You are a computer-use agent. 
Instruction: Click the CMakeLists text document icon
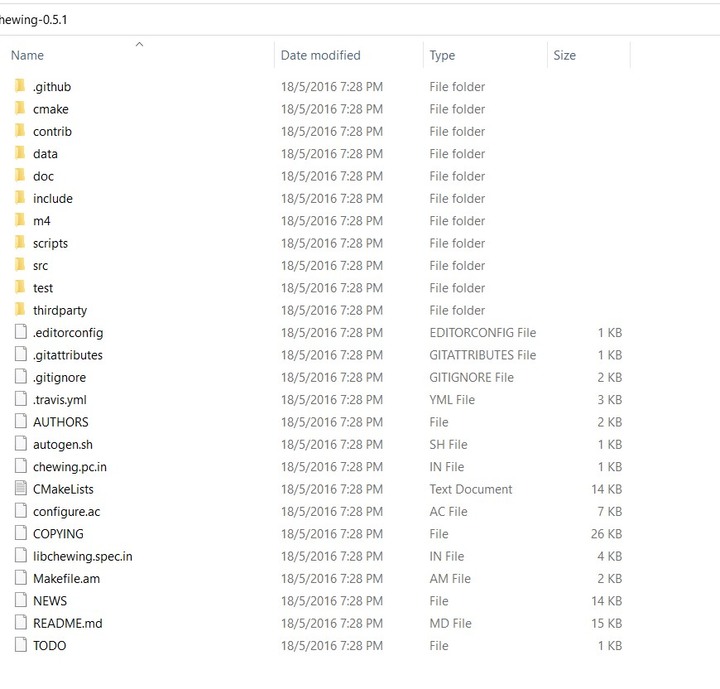tap(21, 488)
